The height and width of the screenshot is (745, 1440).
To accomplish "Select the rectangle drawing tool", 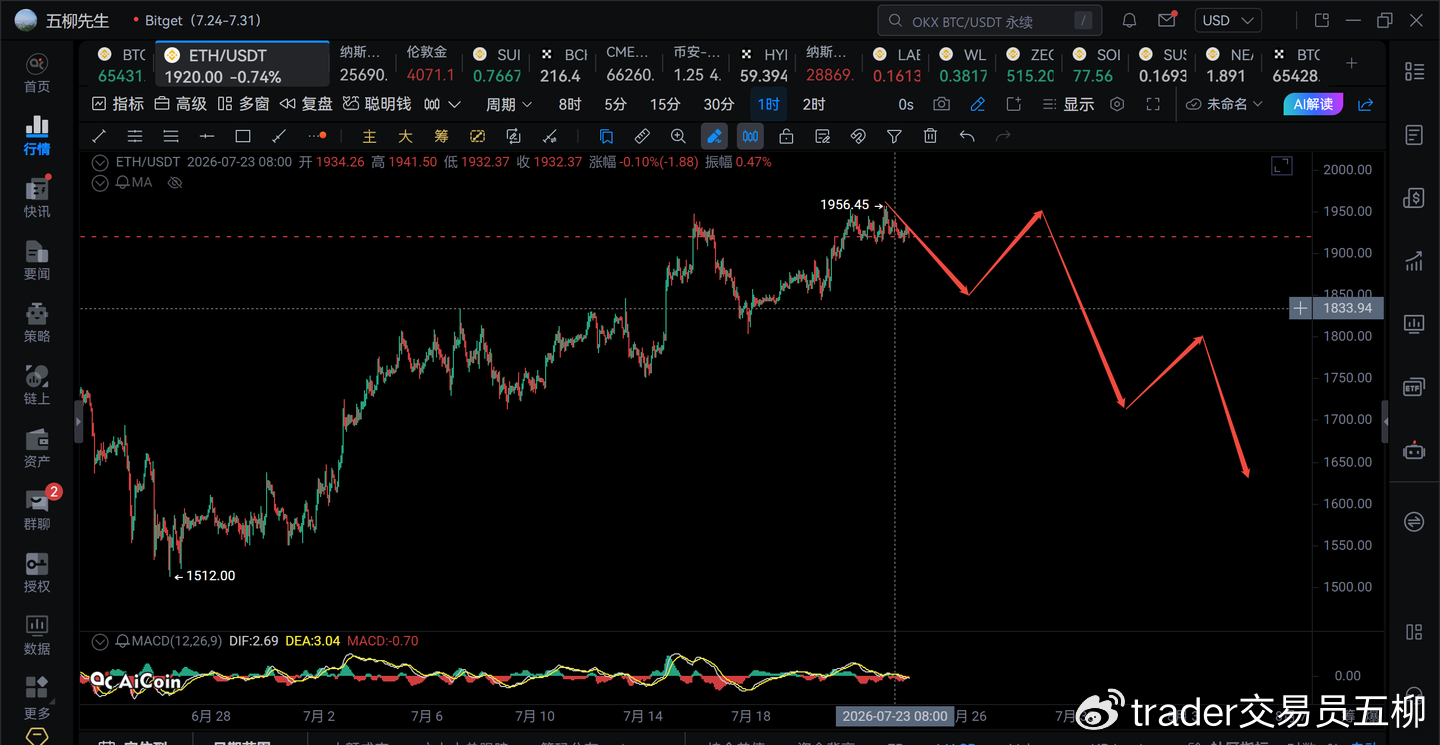I will point(243,136).
